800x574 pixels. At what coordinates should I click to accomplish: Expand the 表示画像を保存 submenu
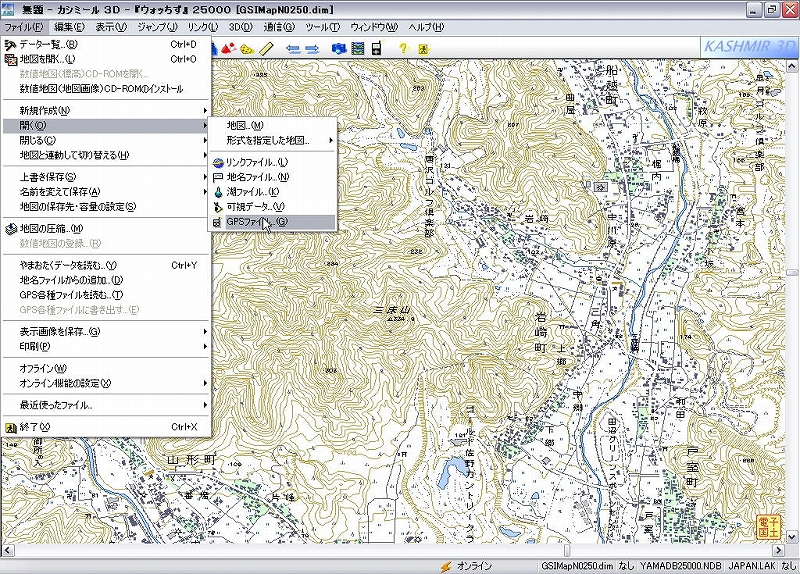106,332
